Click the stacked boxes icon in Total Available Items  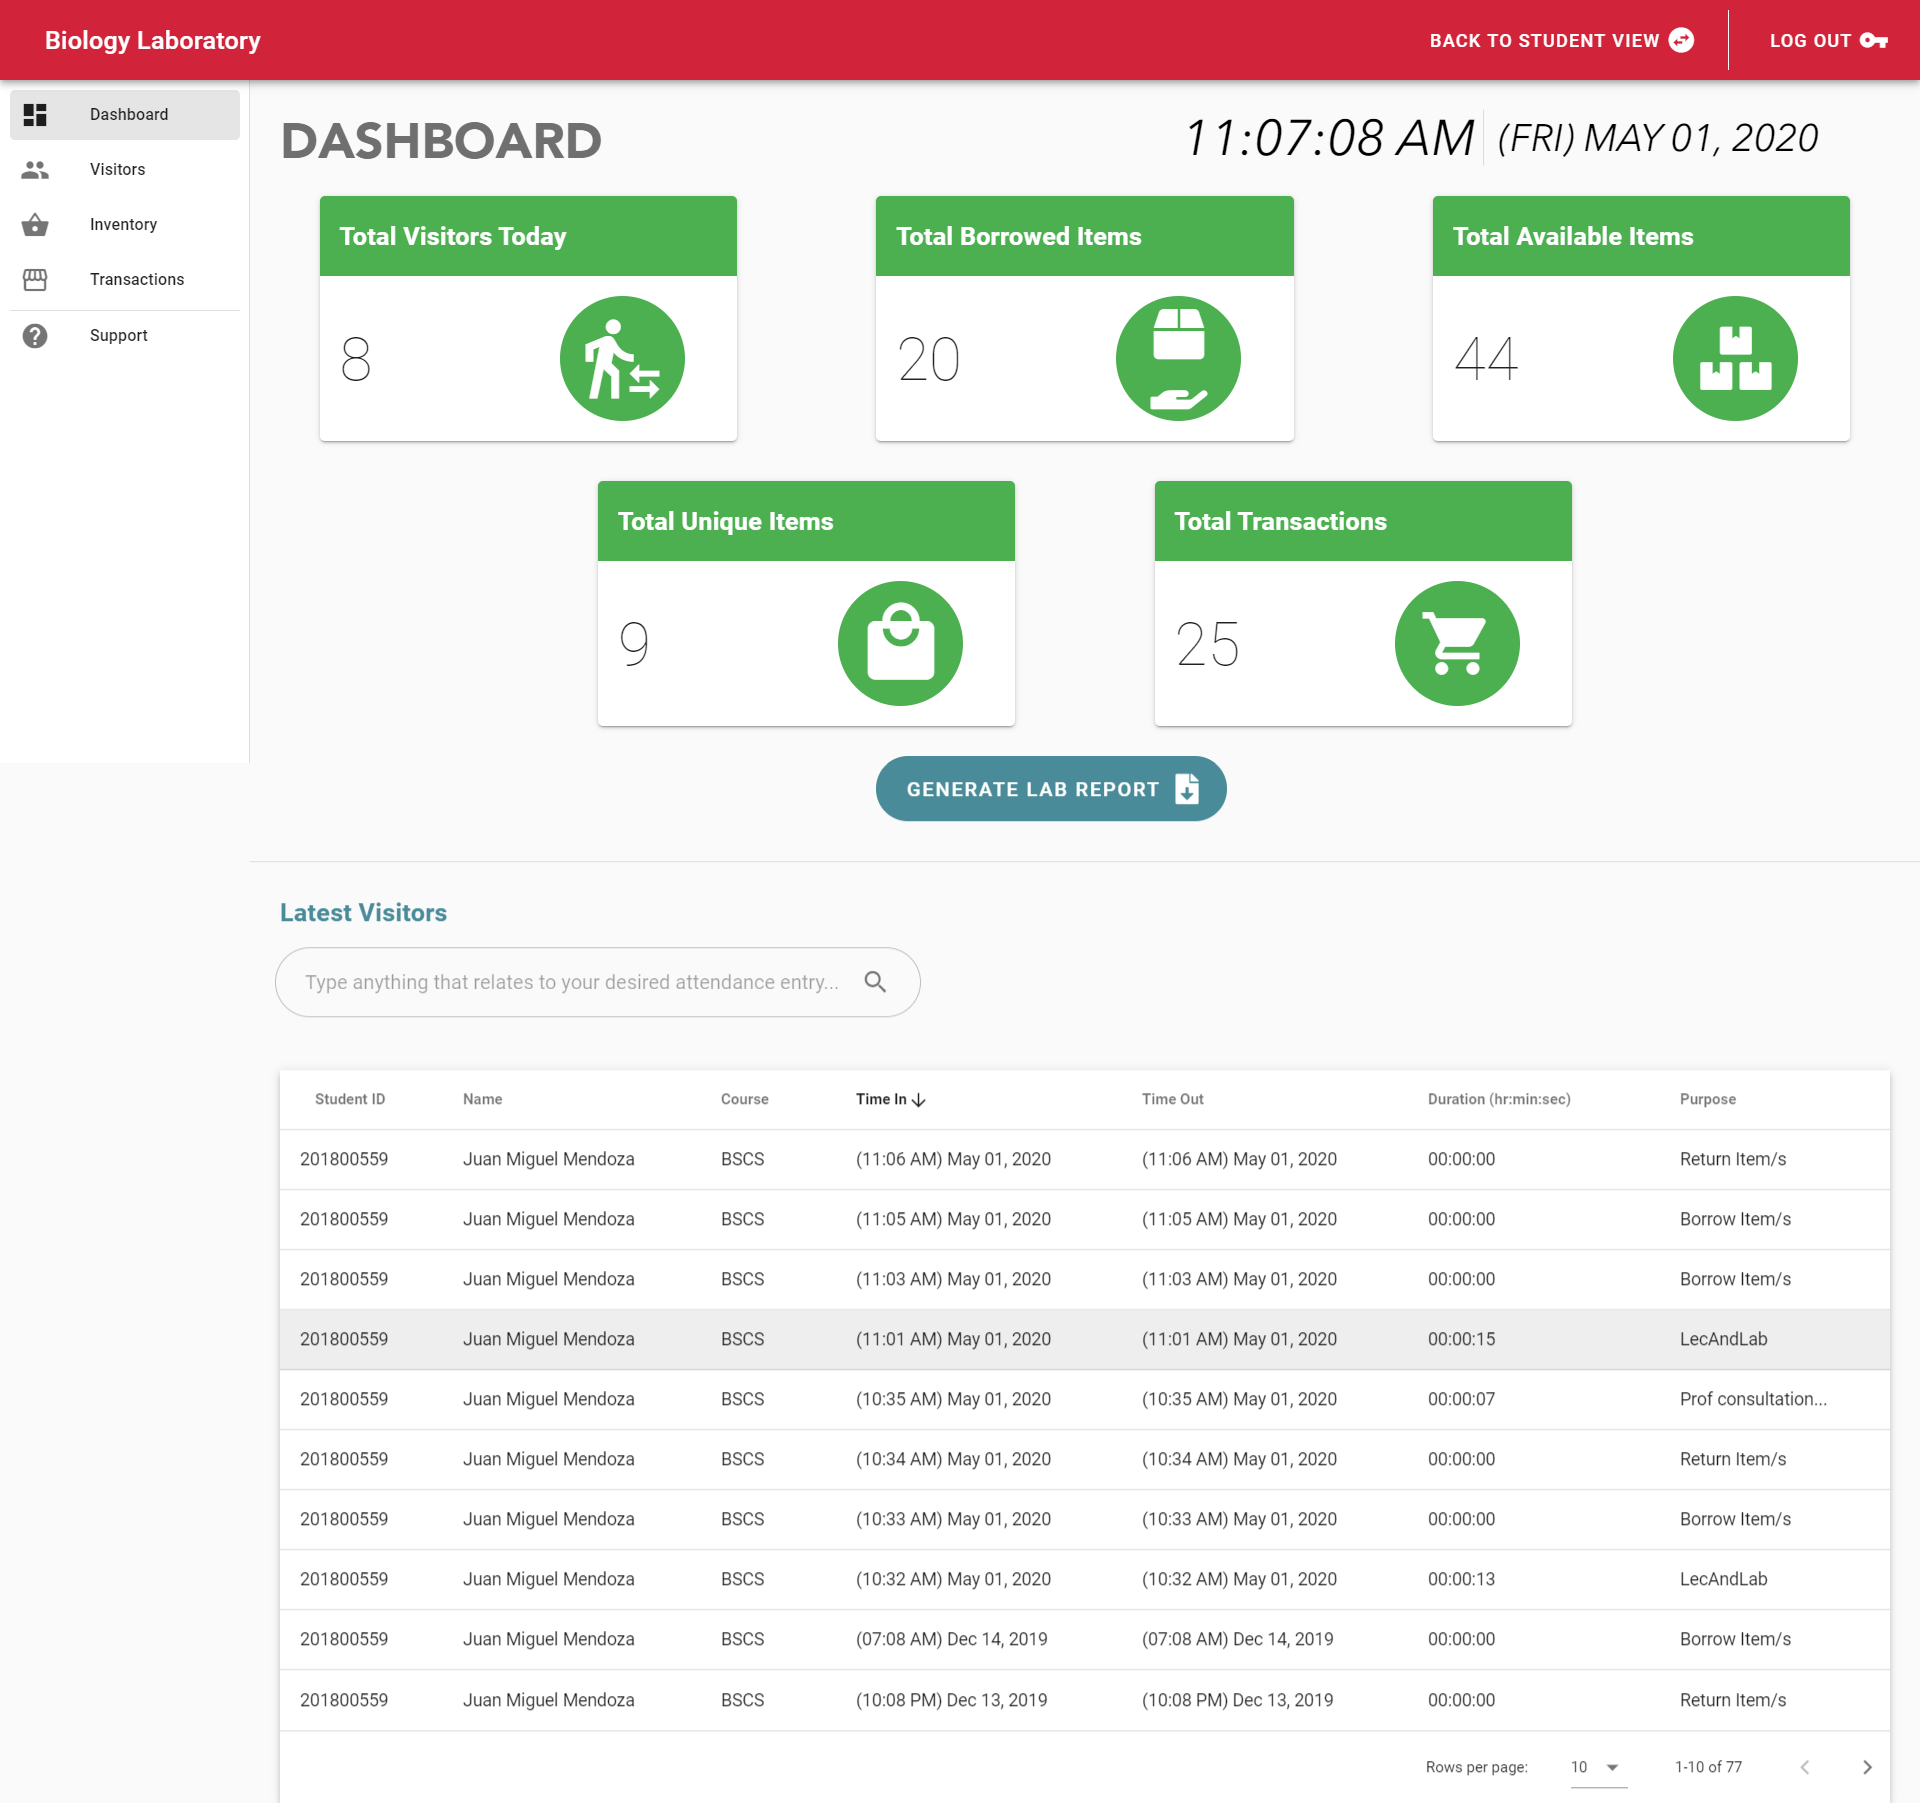(1734, 359)
